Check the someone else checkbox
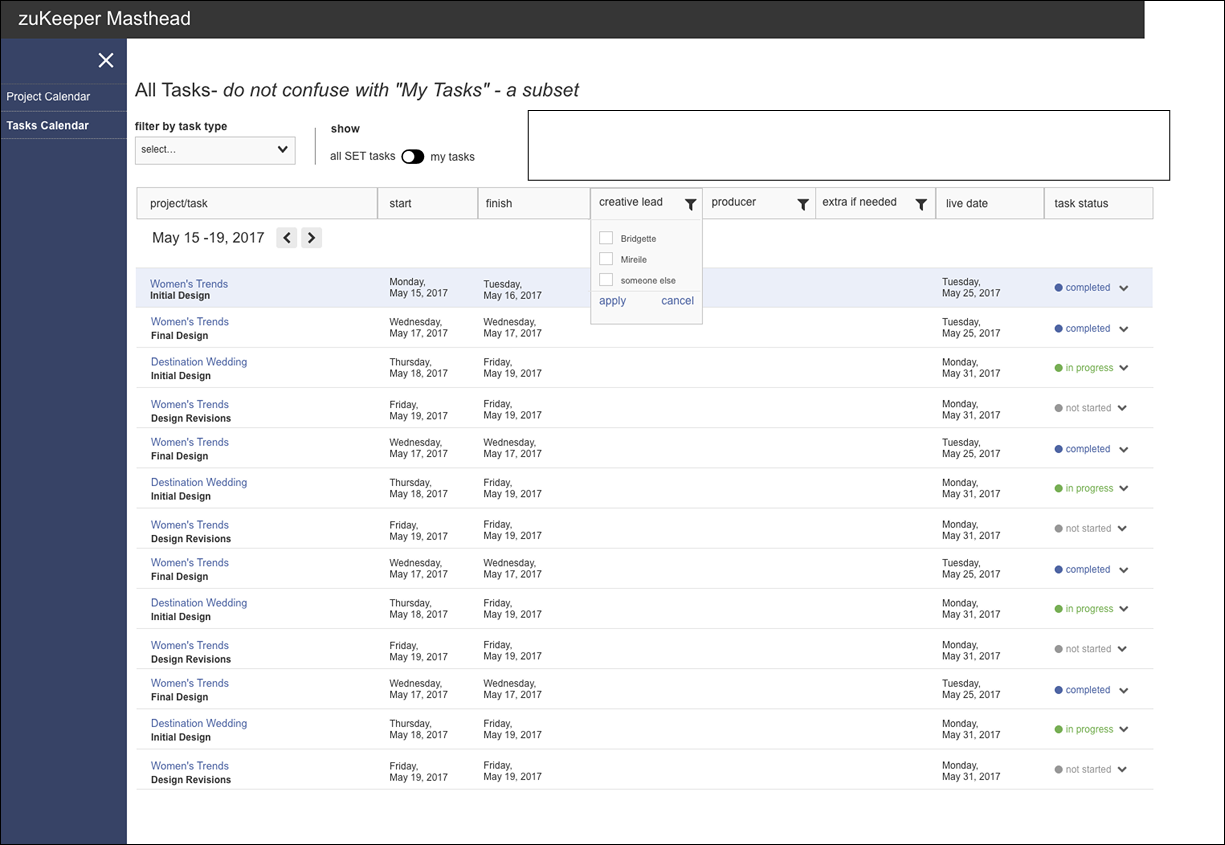Image resolution: width=1225 pixels, height=845 pixels. pyautogui.click(x=606, y=280)
